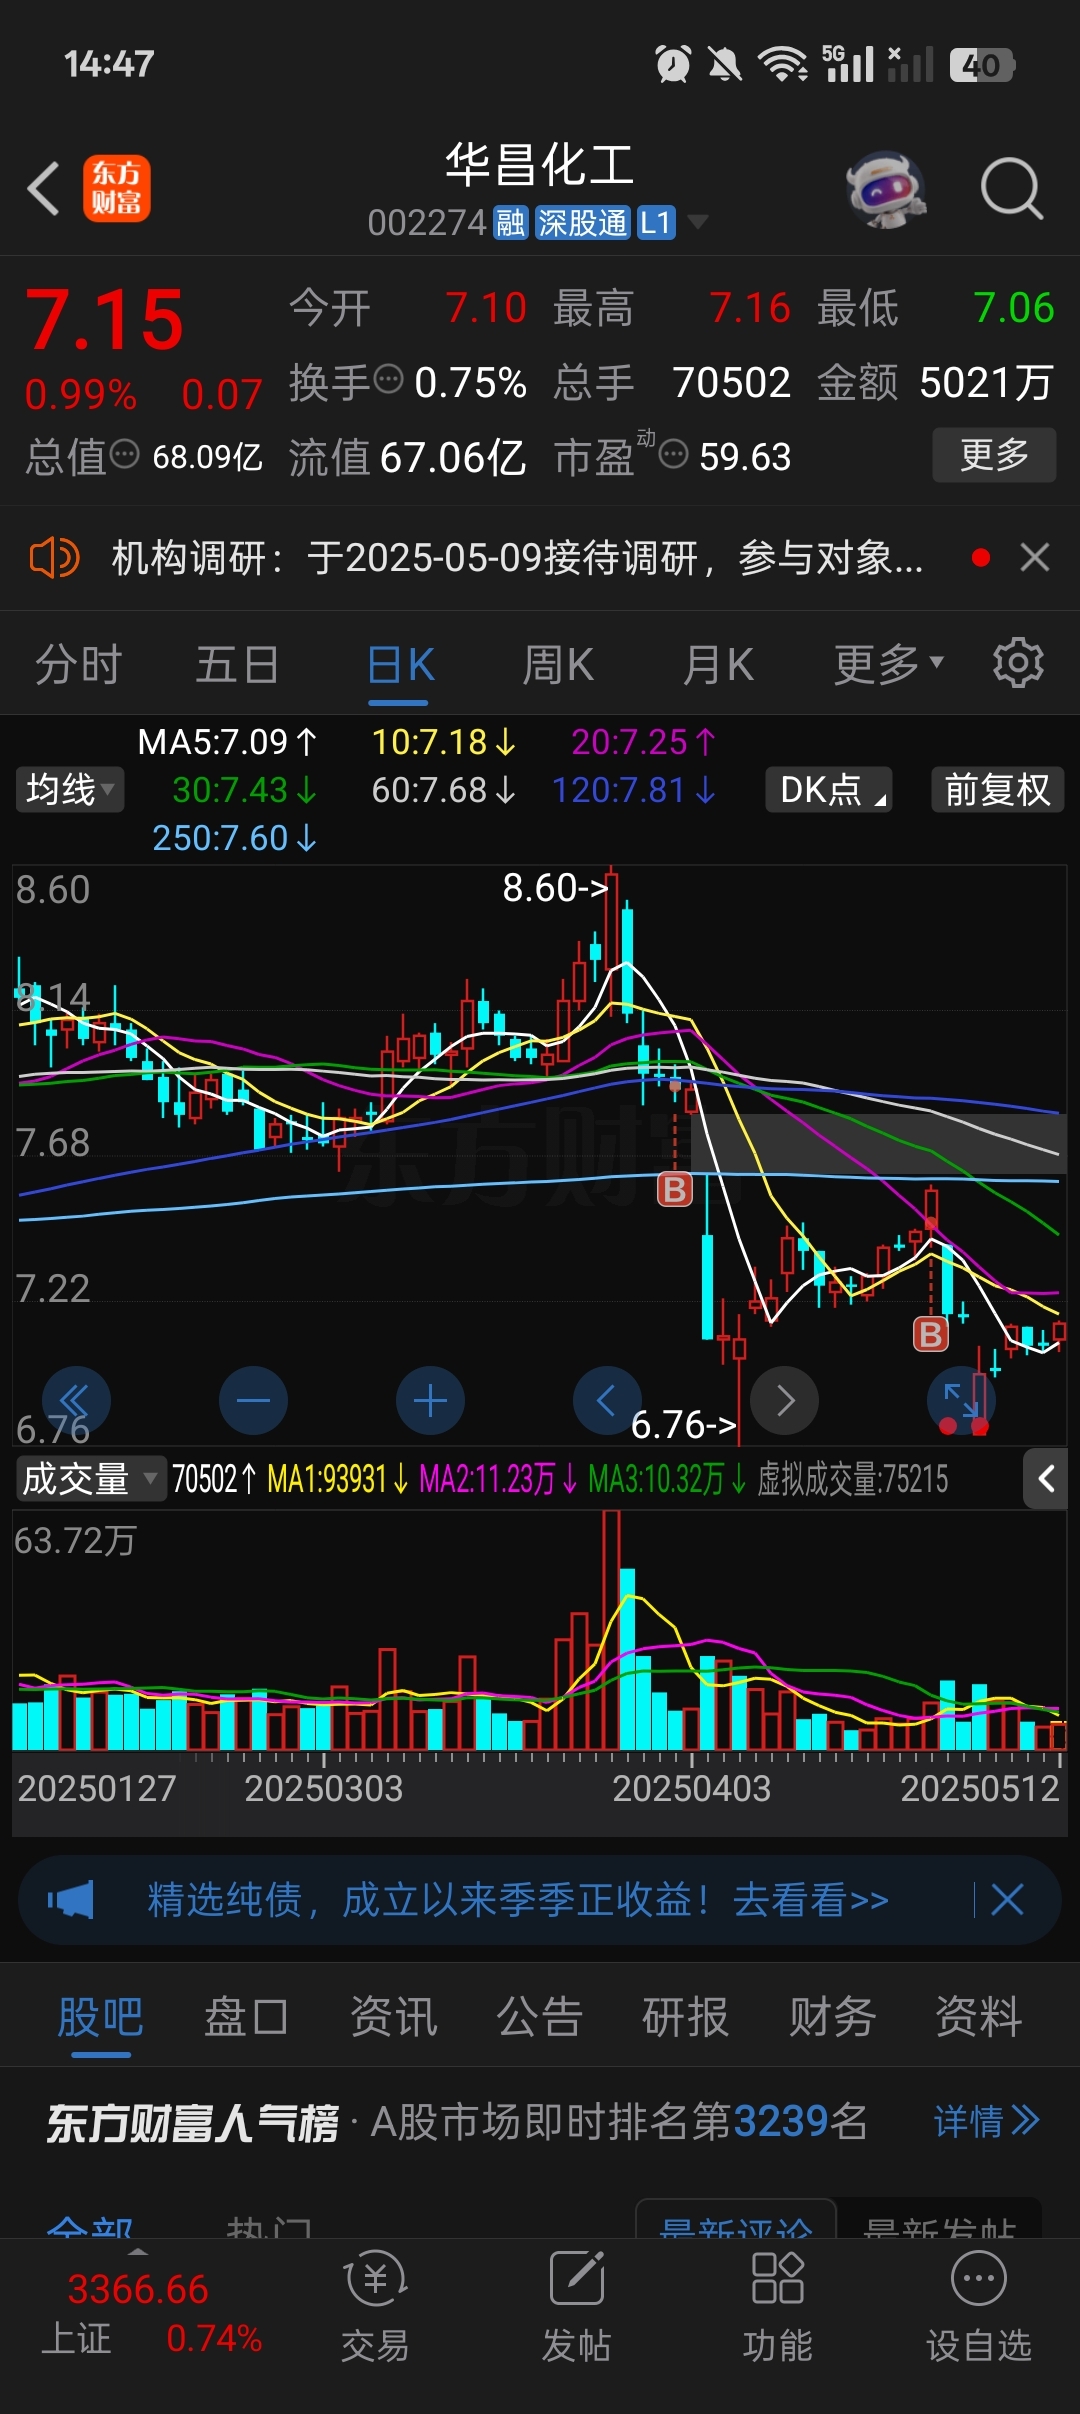1080x2414 pixels.
Task: Dismiss the 机构调研 notice
Action: [x=1035, y=557]
